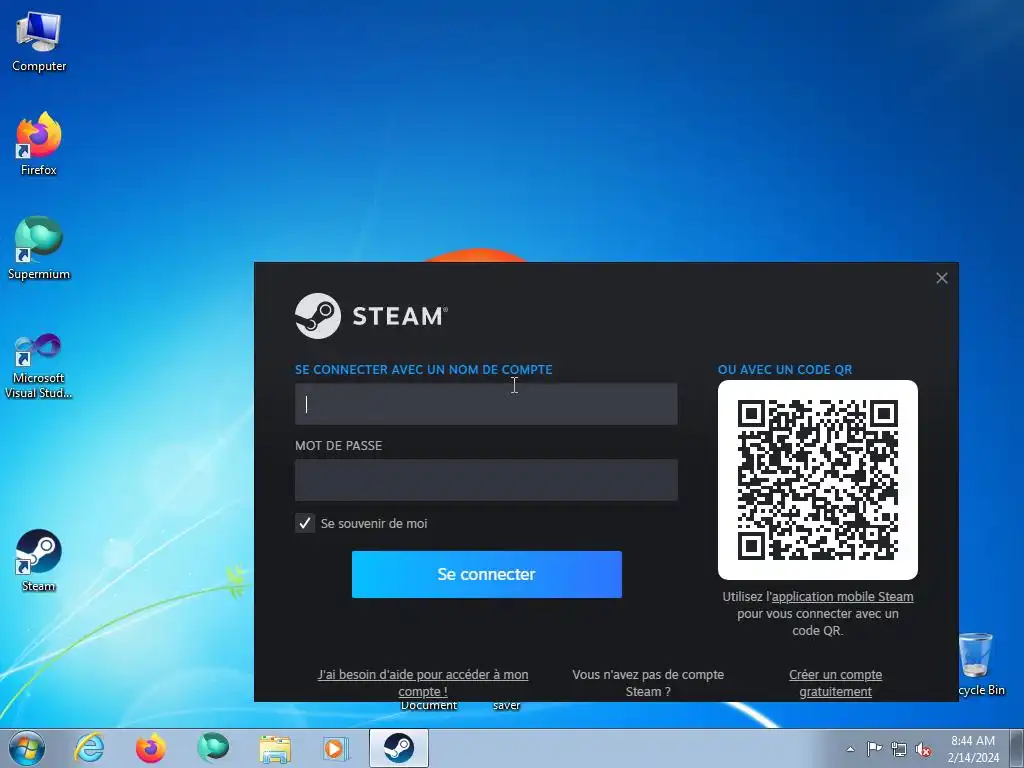This screenshot has height=768, width=1024.
Task: Open "J'ai besoin d'aide" account help link
Action: (x=423, y=682)
